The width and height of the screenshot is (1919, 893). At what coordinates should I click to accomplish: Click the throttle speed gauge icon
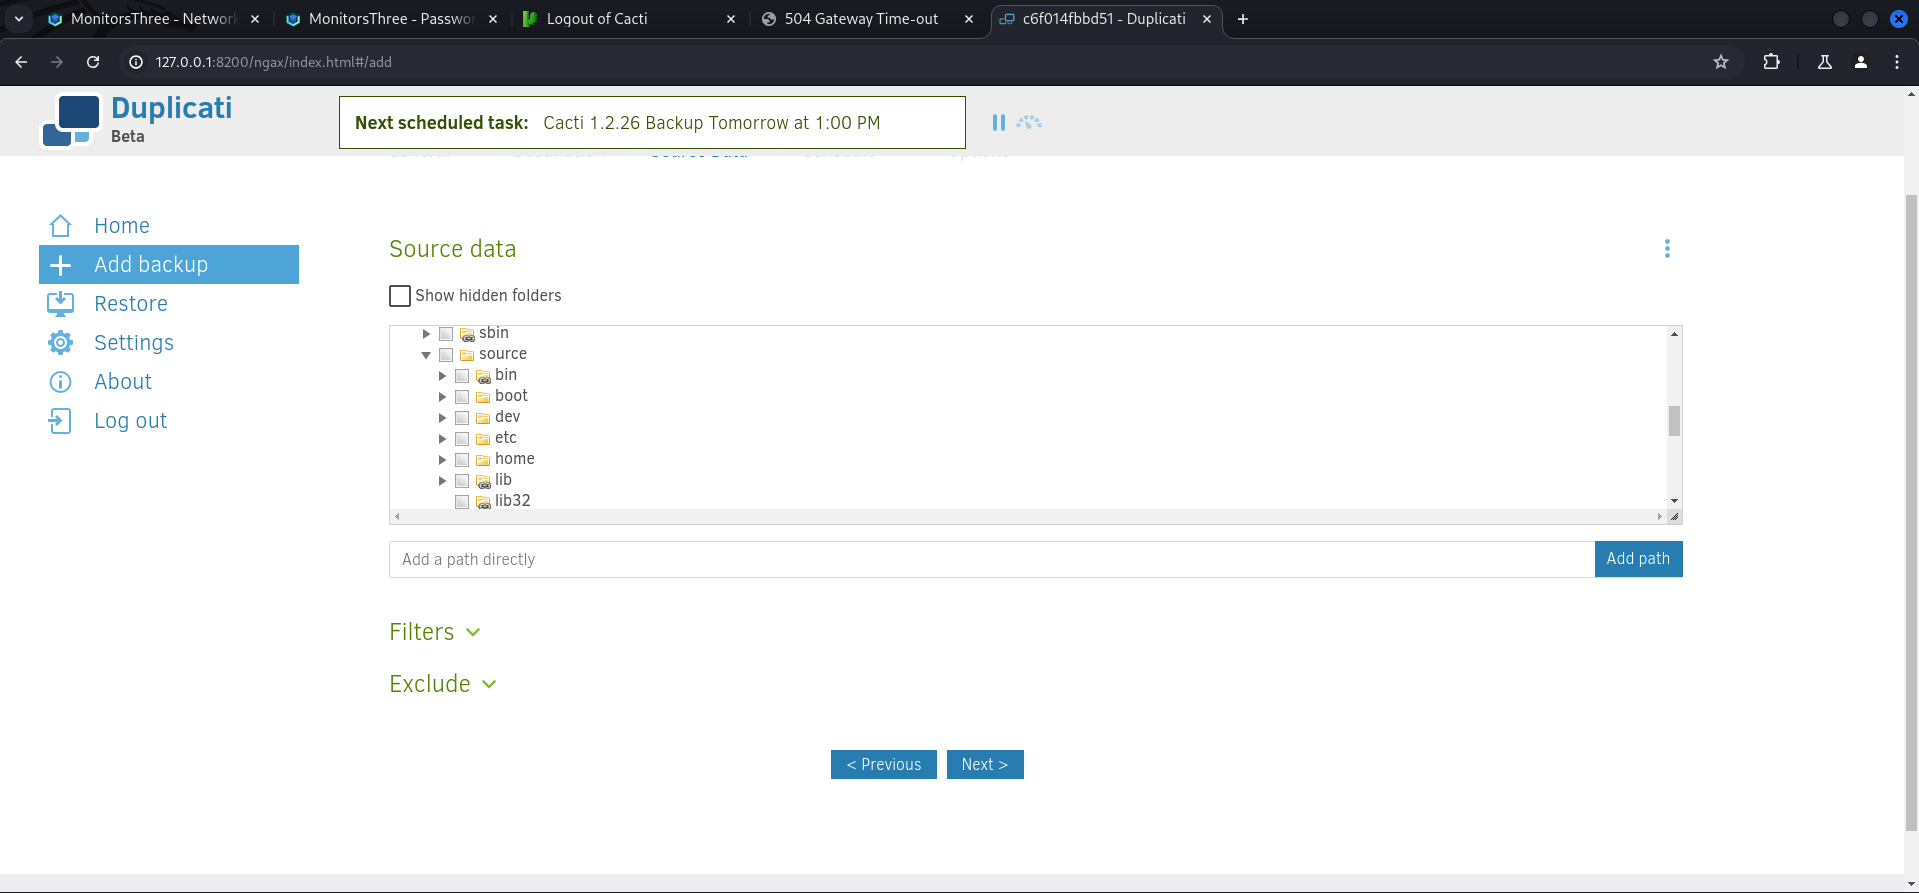tap(1029, 122)
